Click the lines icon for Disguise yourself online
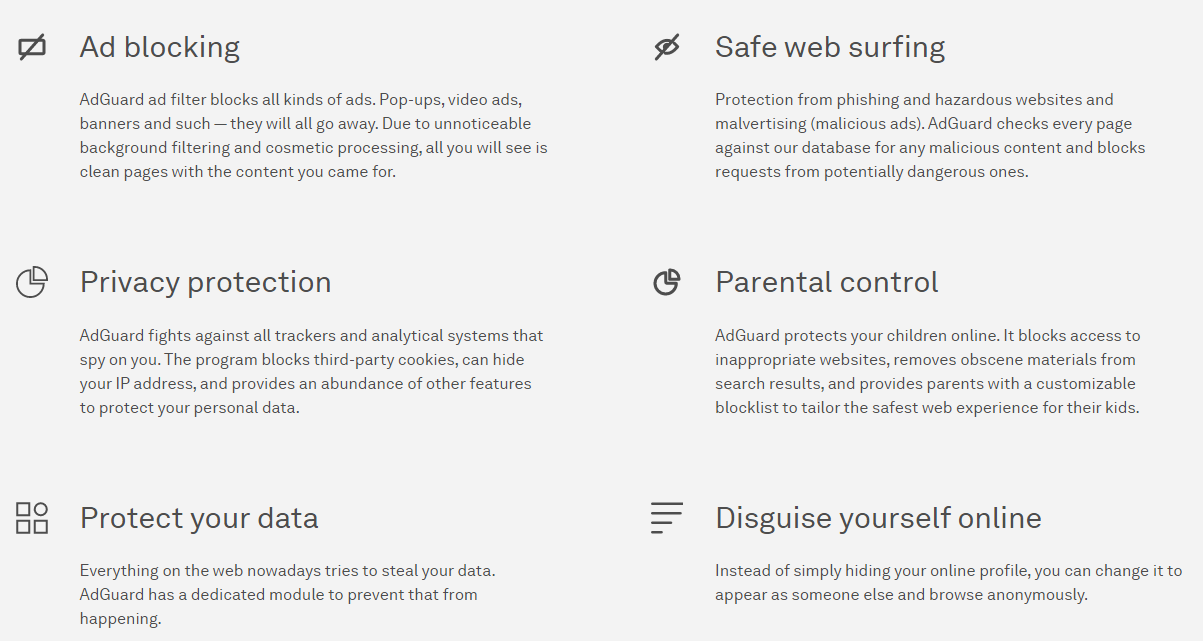1203x641 pixels. (x=667, y=518)
